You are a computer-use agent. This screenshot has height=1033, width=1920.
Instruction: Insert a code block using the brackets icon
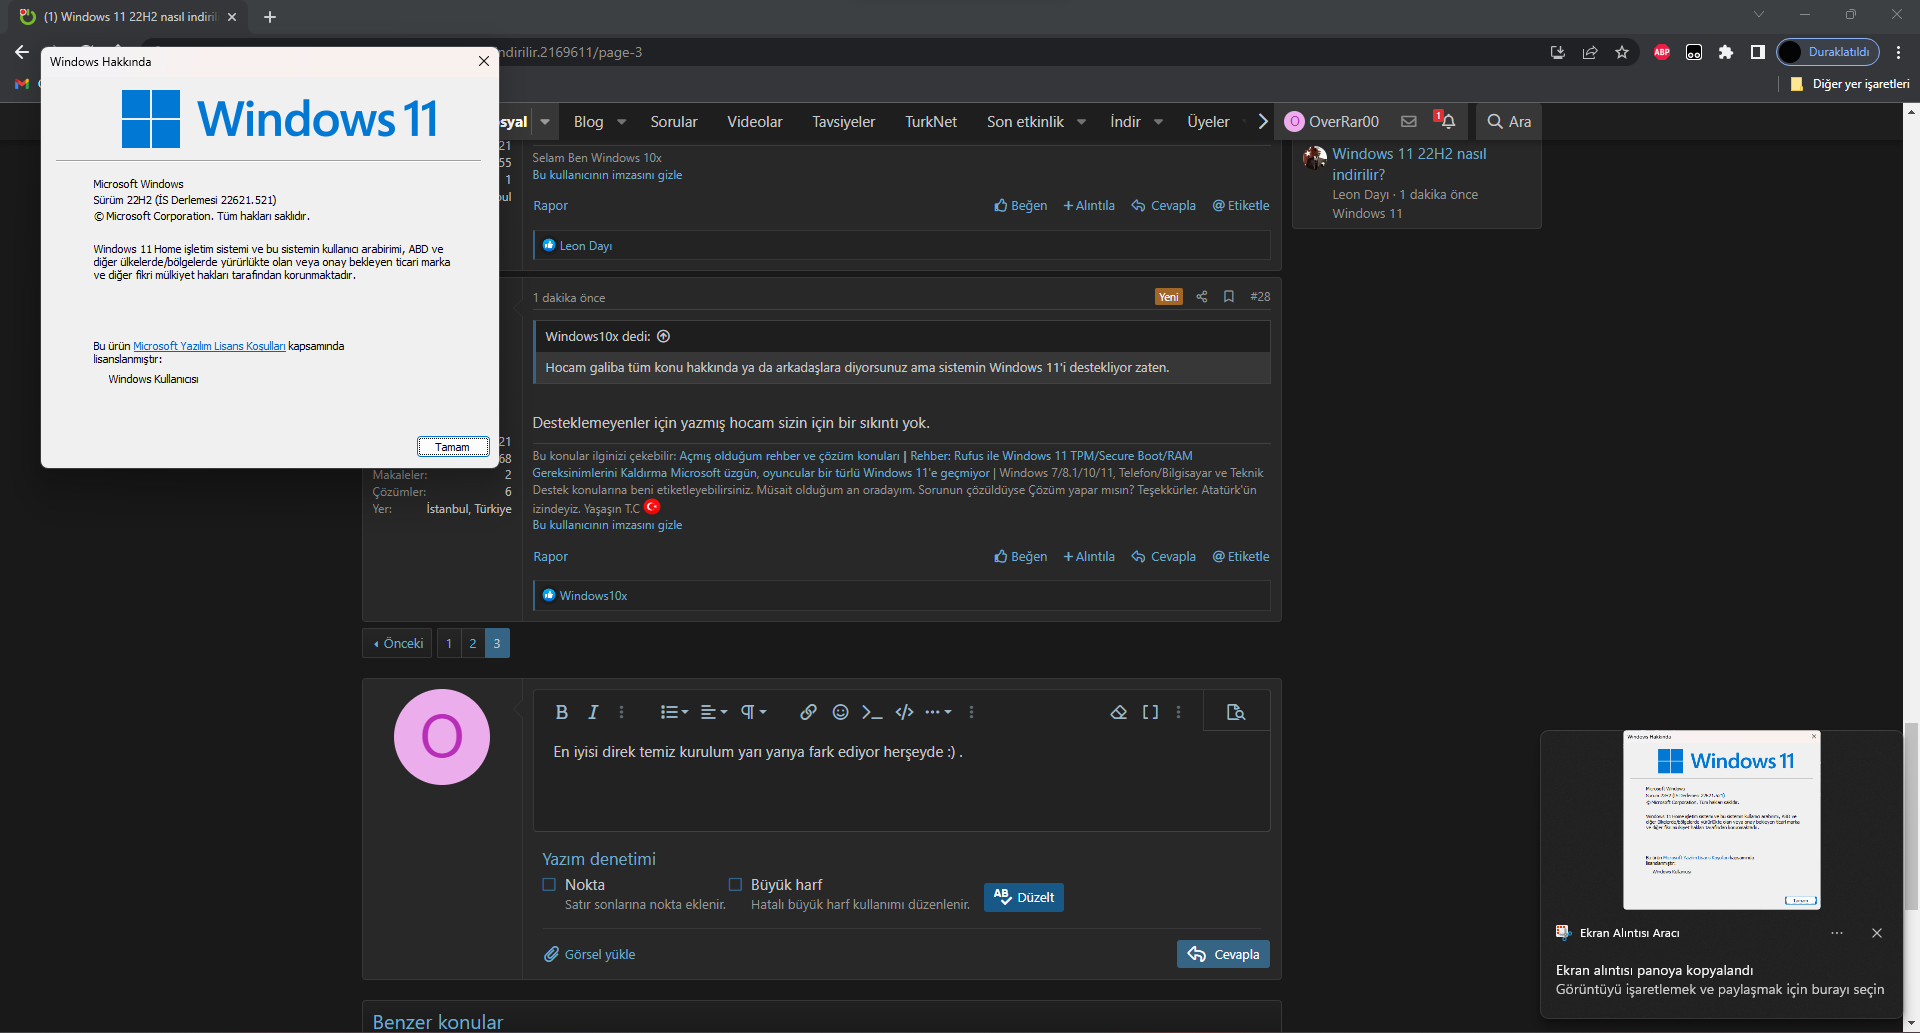(904, 712)
